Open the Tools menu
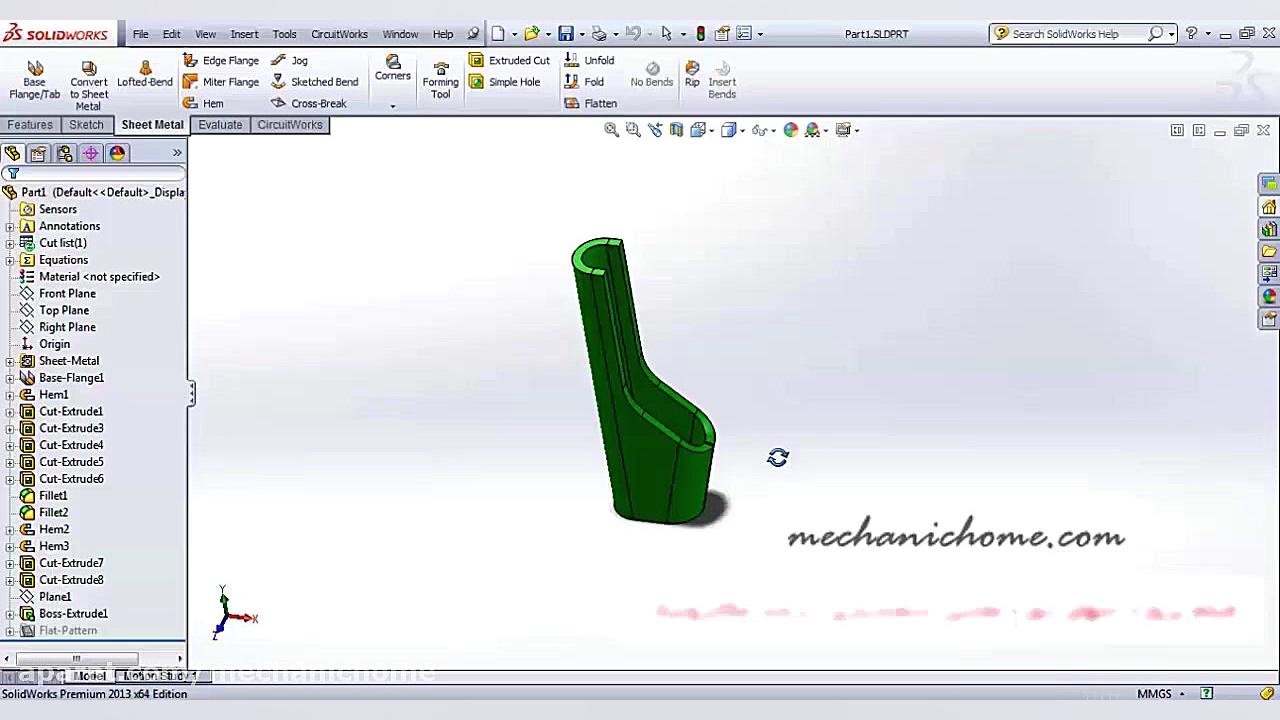Viewport: 1280px width, 720px height. (284, 34)
